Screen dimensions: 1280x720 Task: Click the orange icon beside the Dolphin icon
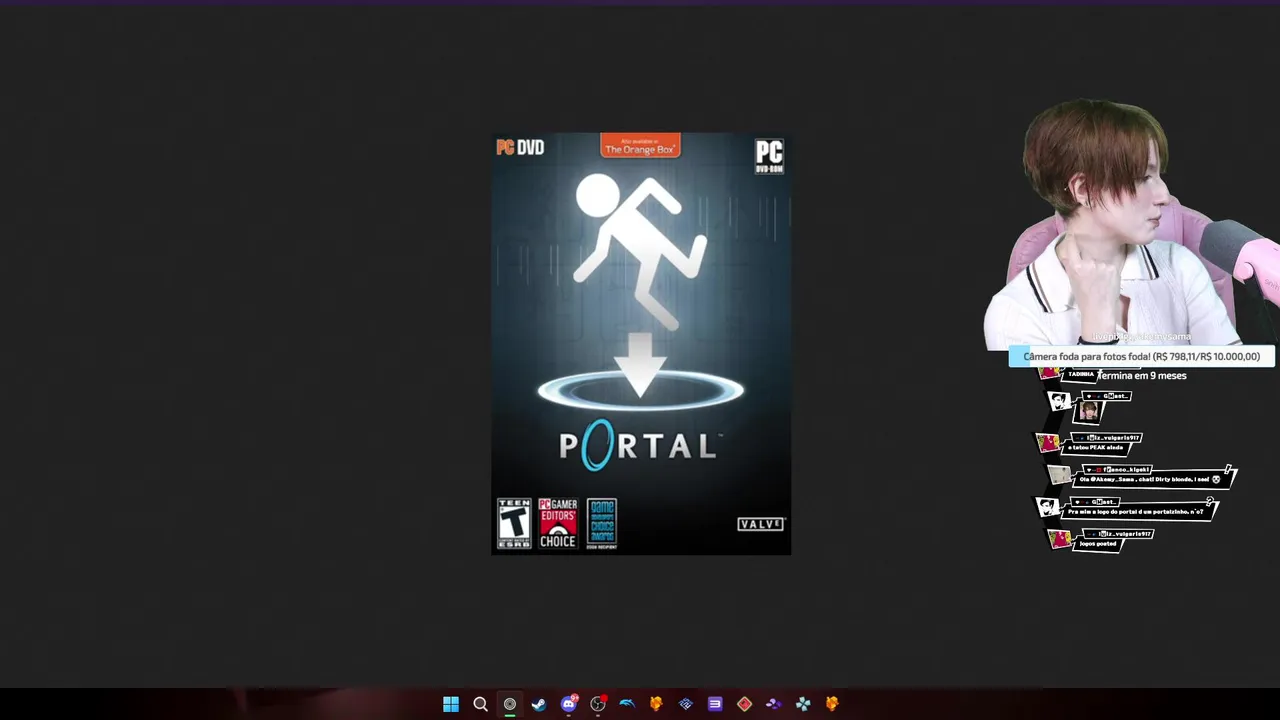pos(656,704)
